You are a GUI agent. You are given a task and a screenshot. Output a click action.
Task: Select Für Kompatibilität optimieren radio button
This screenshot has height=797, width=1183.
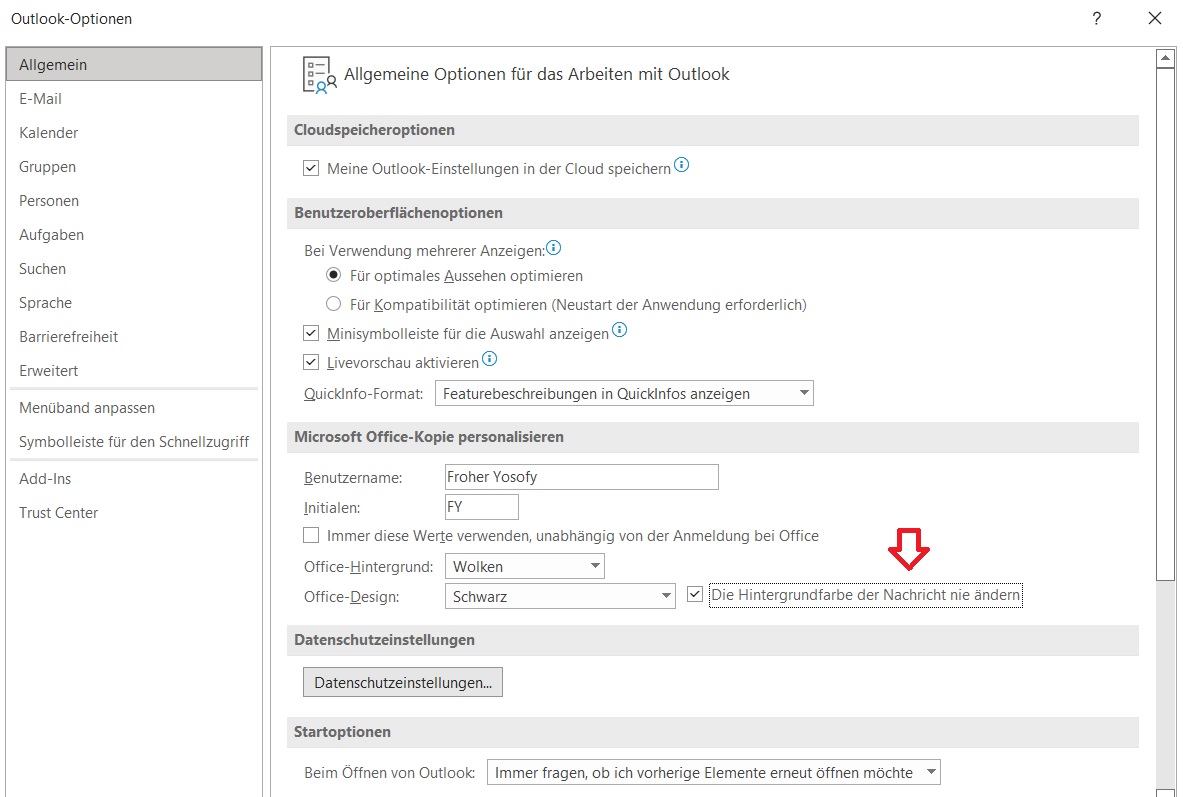coord(333,304)
